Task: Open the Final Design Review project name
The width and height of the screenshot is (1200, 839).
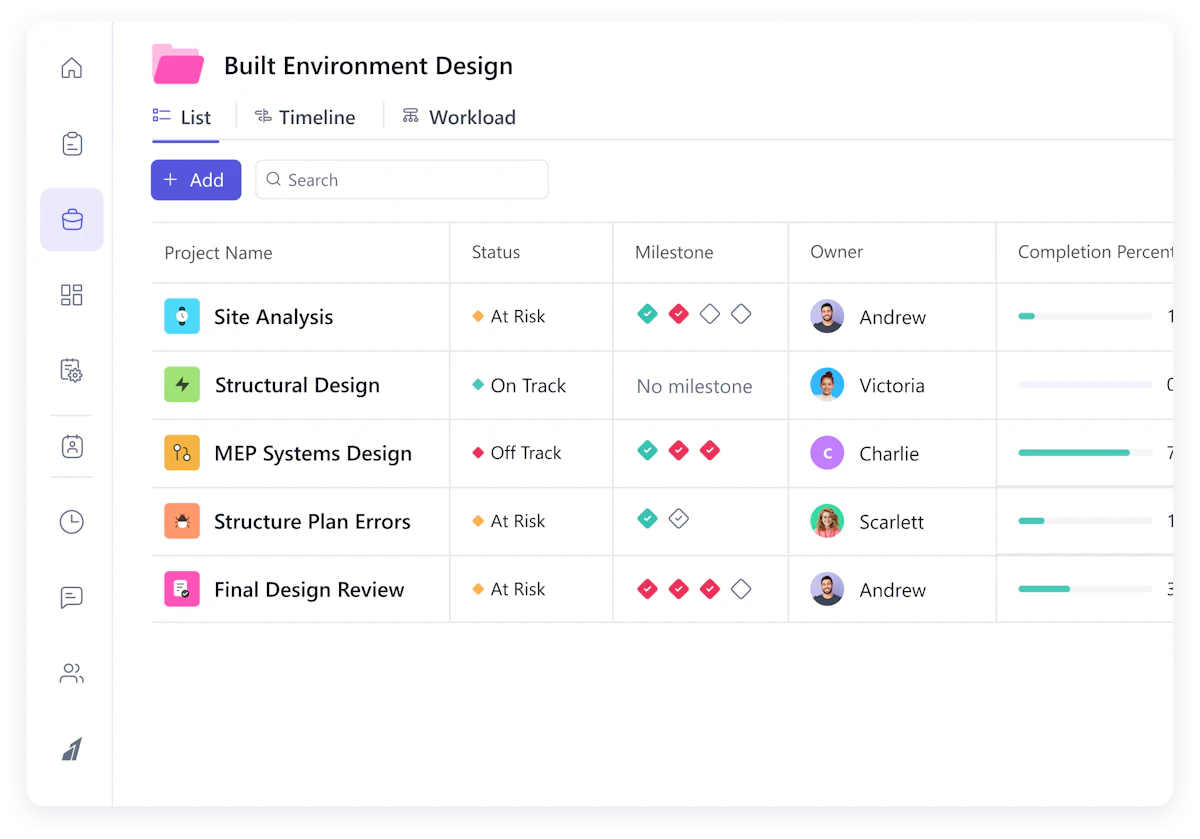Action: (x=309, y=590)
